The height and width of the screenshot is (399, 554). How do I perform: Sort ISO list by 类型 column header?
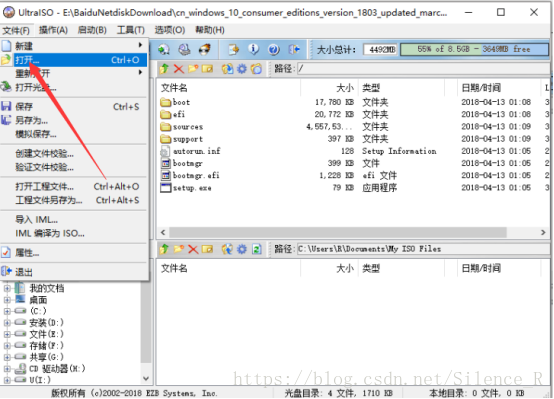401,88
